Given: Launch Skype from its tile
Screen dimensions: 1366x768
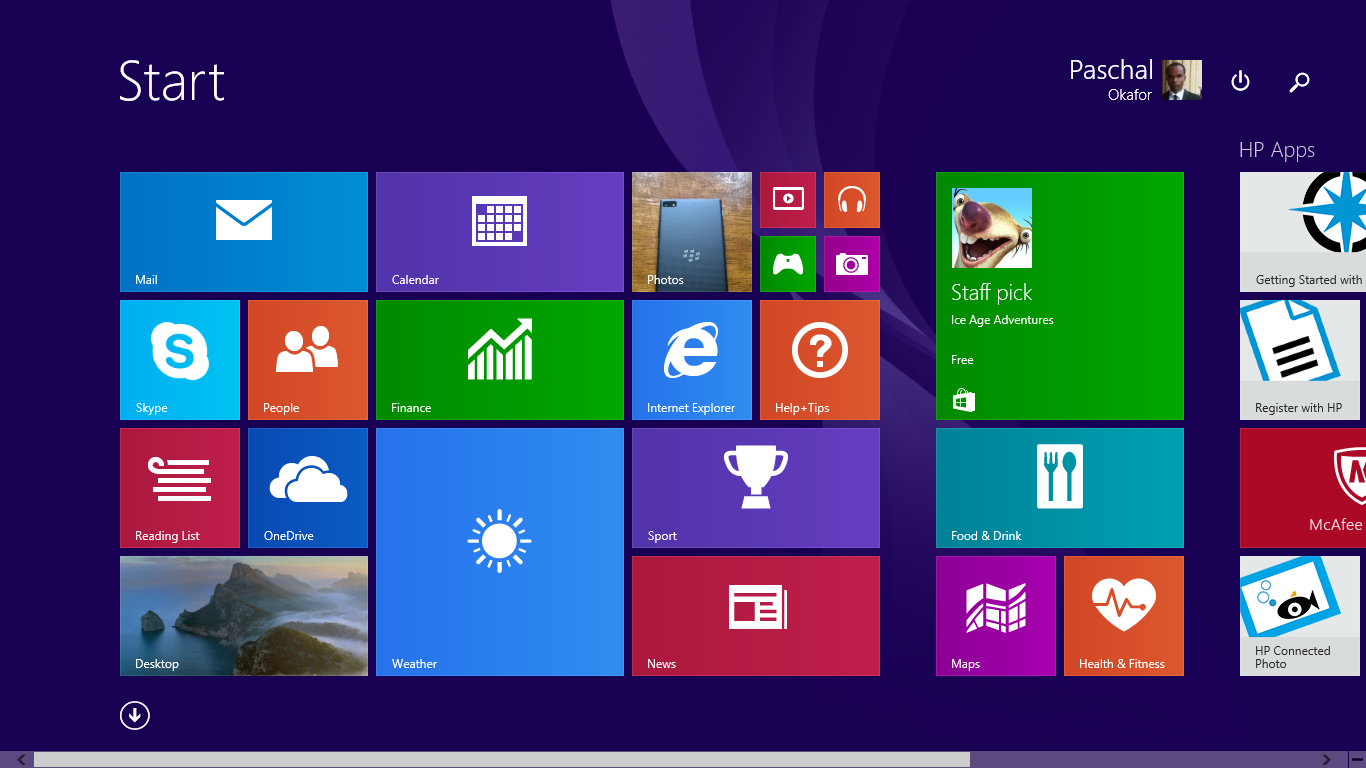Looking at the screenshot, I should pyautogui.click(x=180, y=360).
